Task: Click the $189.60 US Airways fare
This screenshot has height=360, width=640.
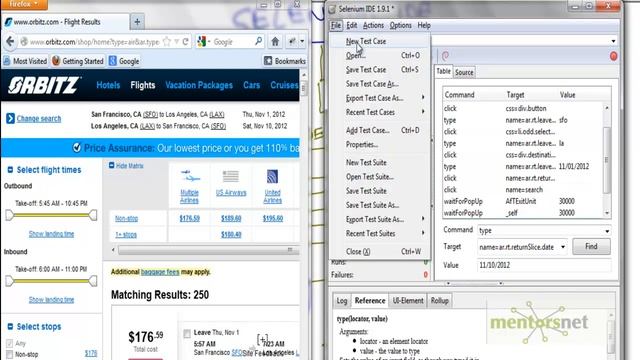Action: pyautogui.click(x=231, y=219)
